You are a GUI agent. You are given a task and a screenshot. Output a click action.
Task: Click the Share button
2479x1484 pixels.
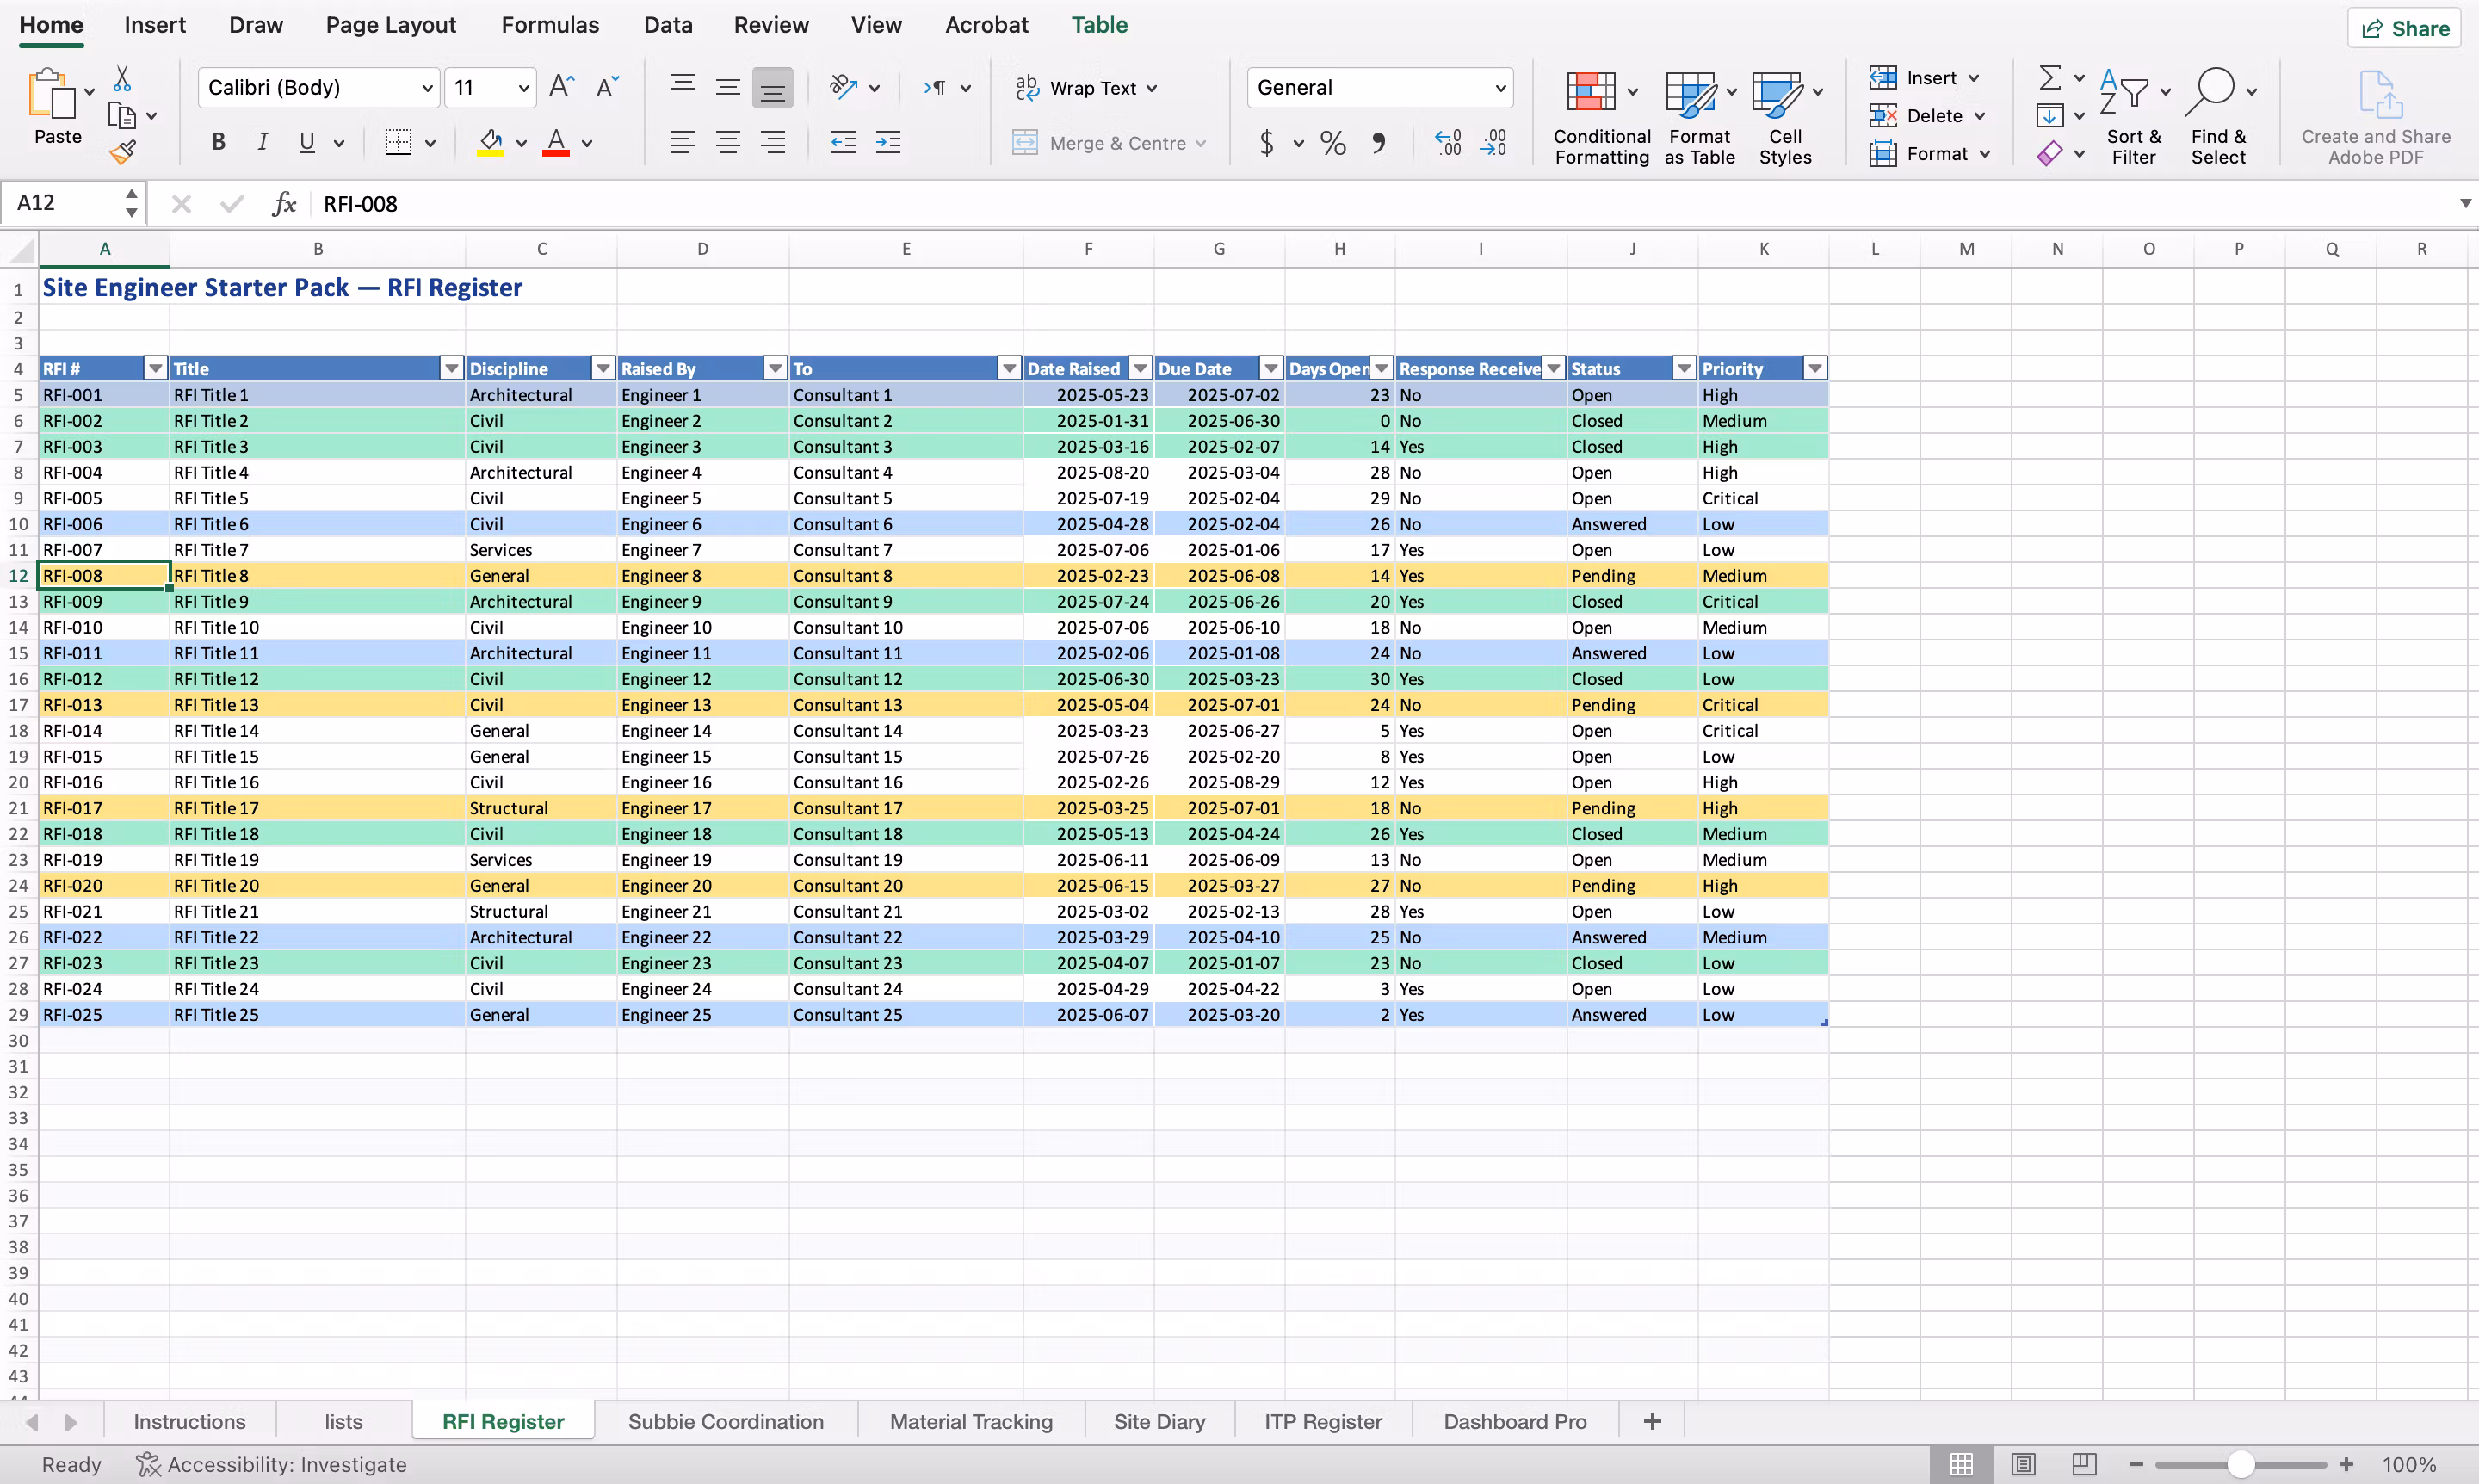click(2405, 28)
